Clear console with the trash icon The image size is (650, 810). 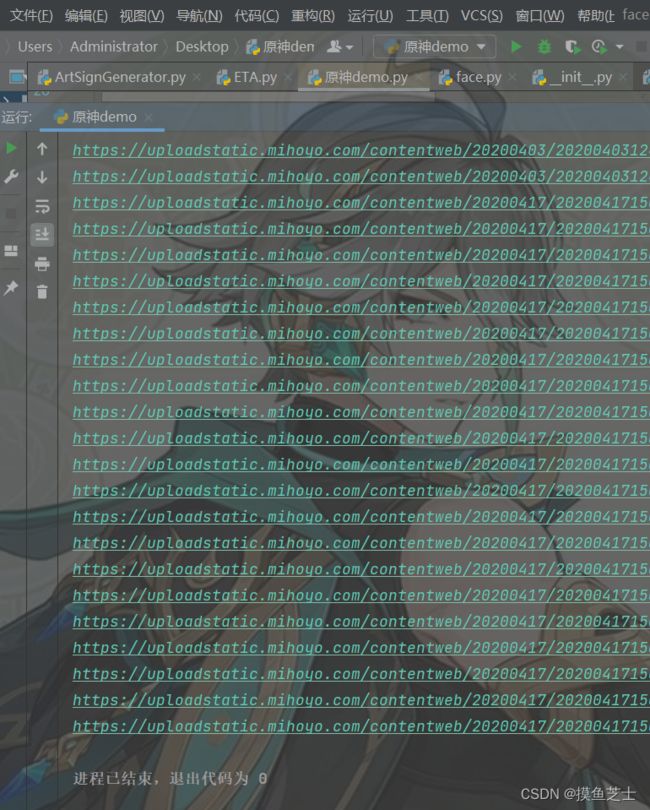click(42, 292)
